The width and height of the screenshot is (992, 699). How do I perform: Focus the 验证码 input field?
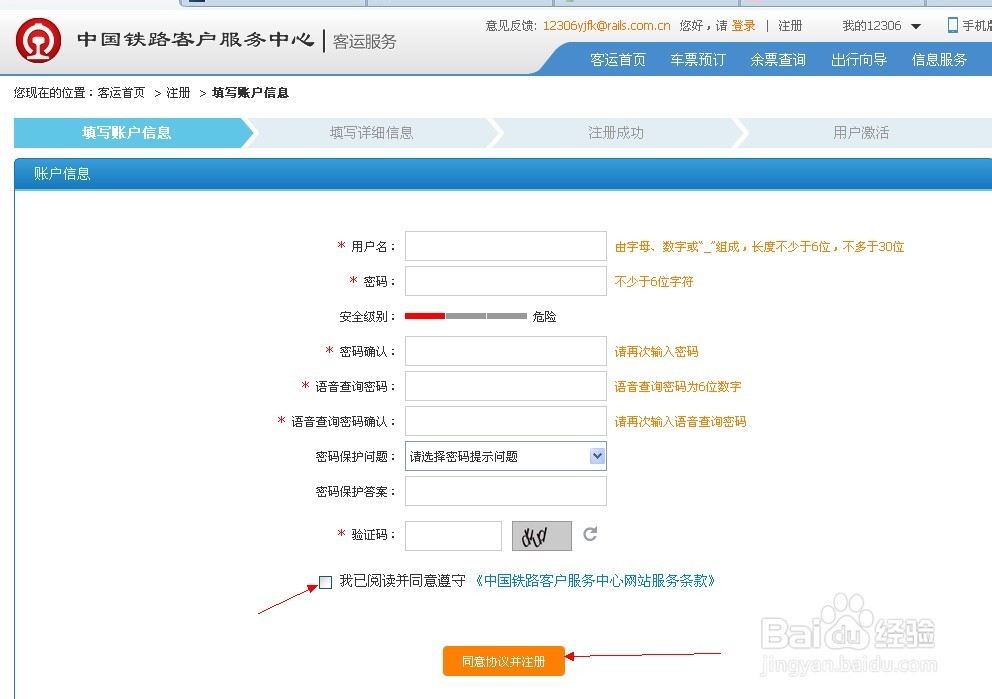pos(453,536)
